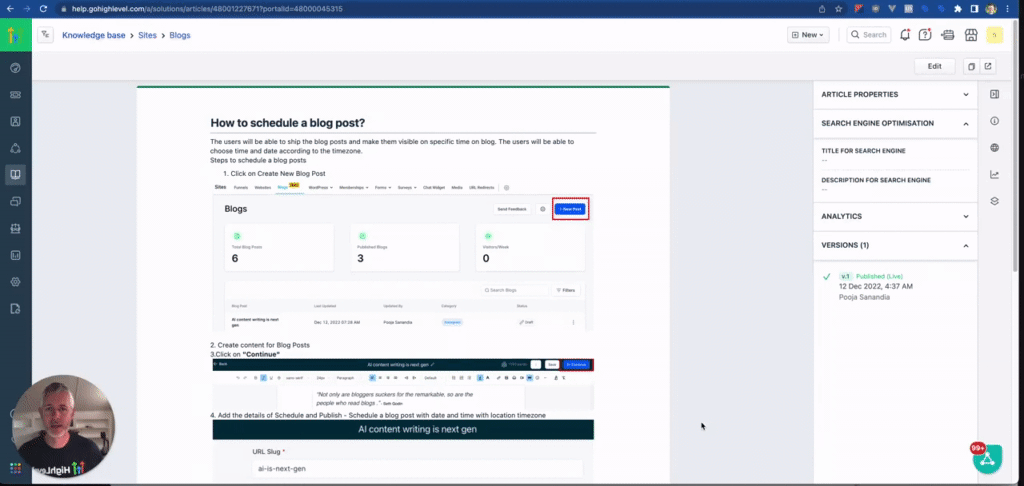Open the help question-mark icon
The width and height of the screenshot is (1024, 486).
point(925,35)
